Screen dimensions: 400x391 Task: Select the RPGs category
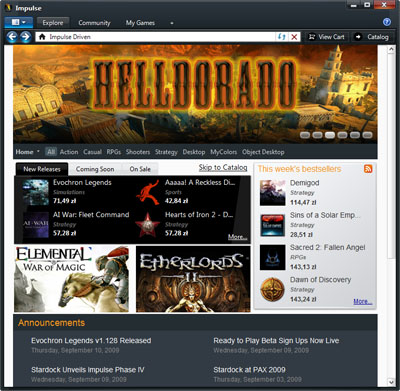(x=114, y=152)
